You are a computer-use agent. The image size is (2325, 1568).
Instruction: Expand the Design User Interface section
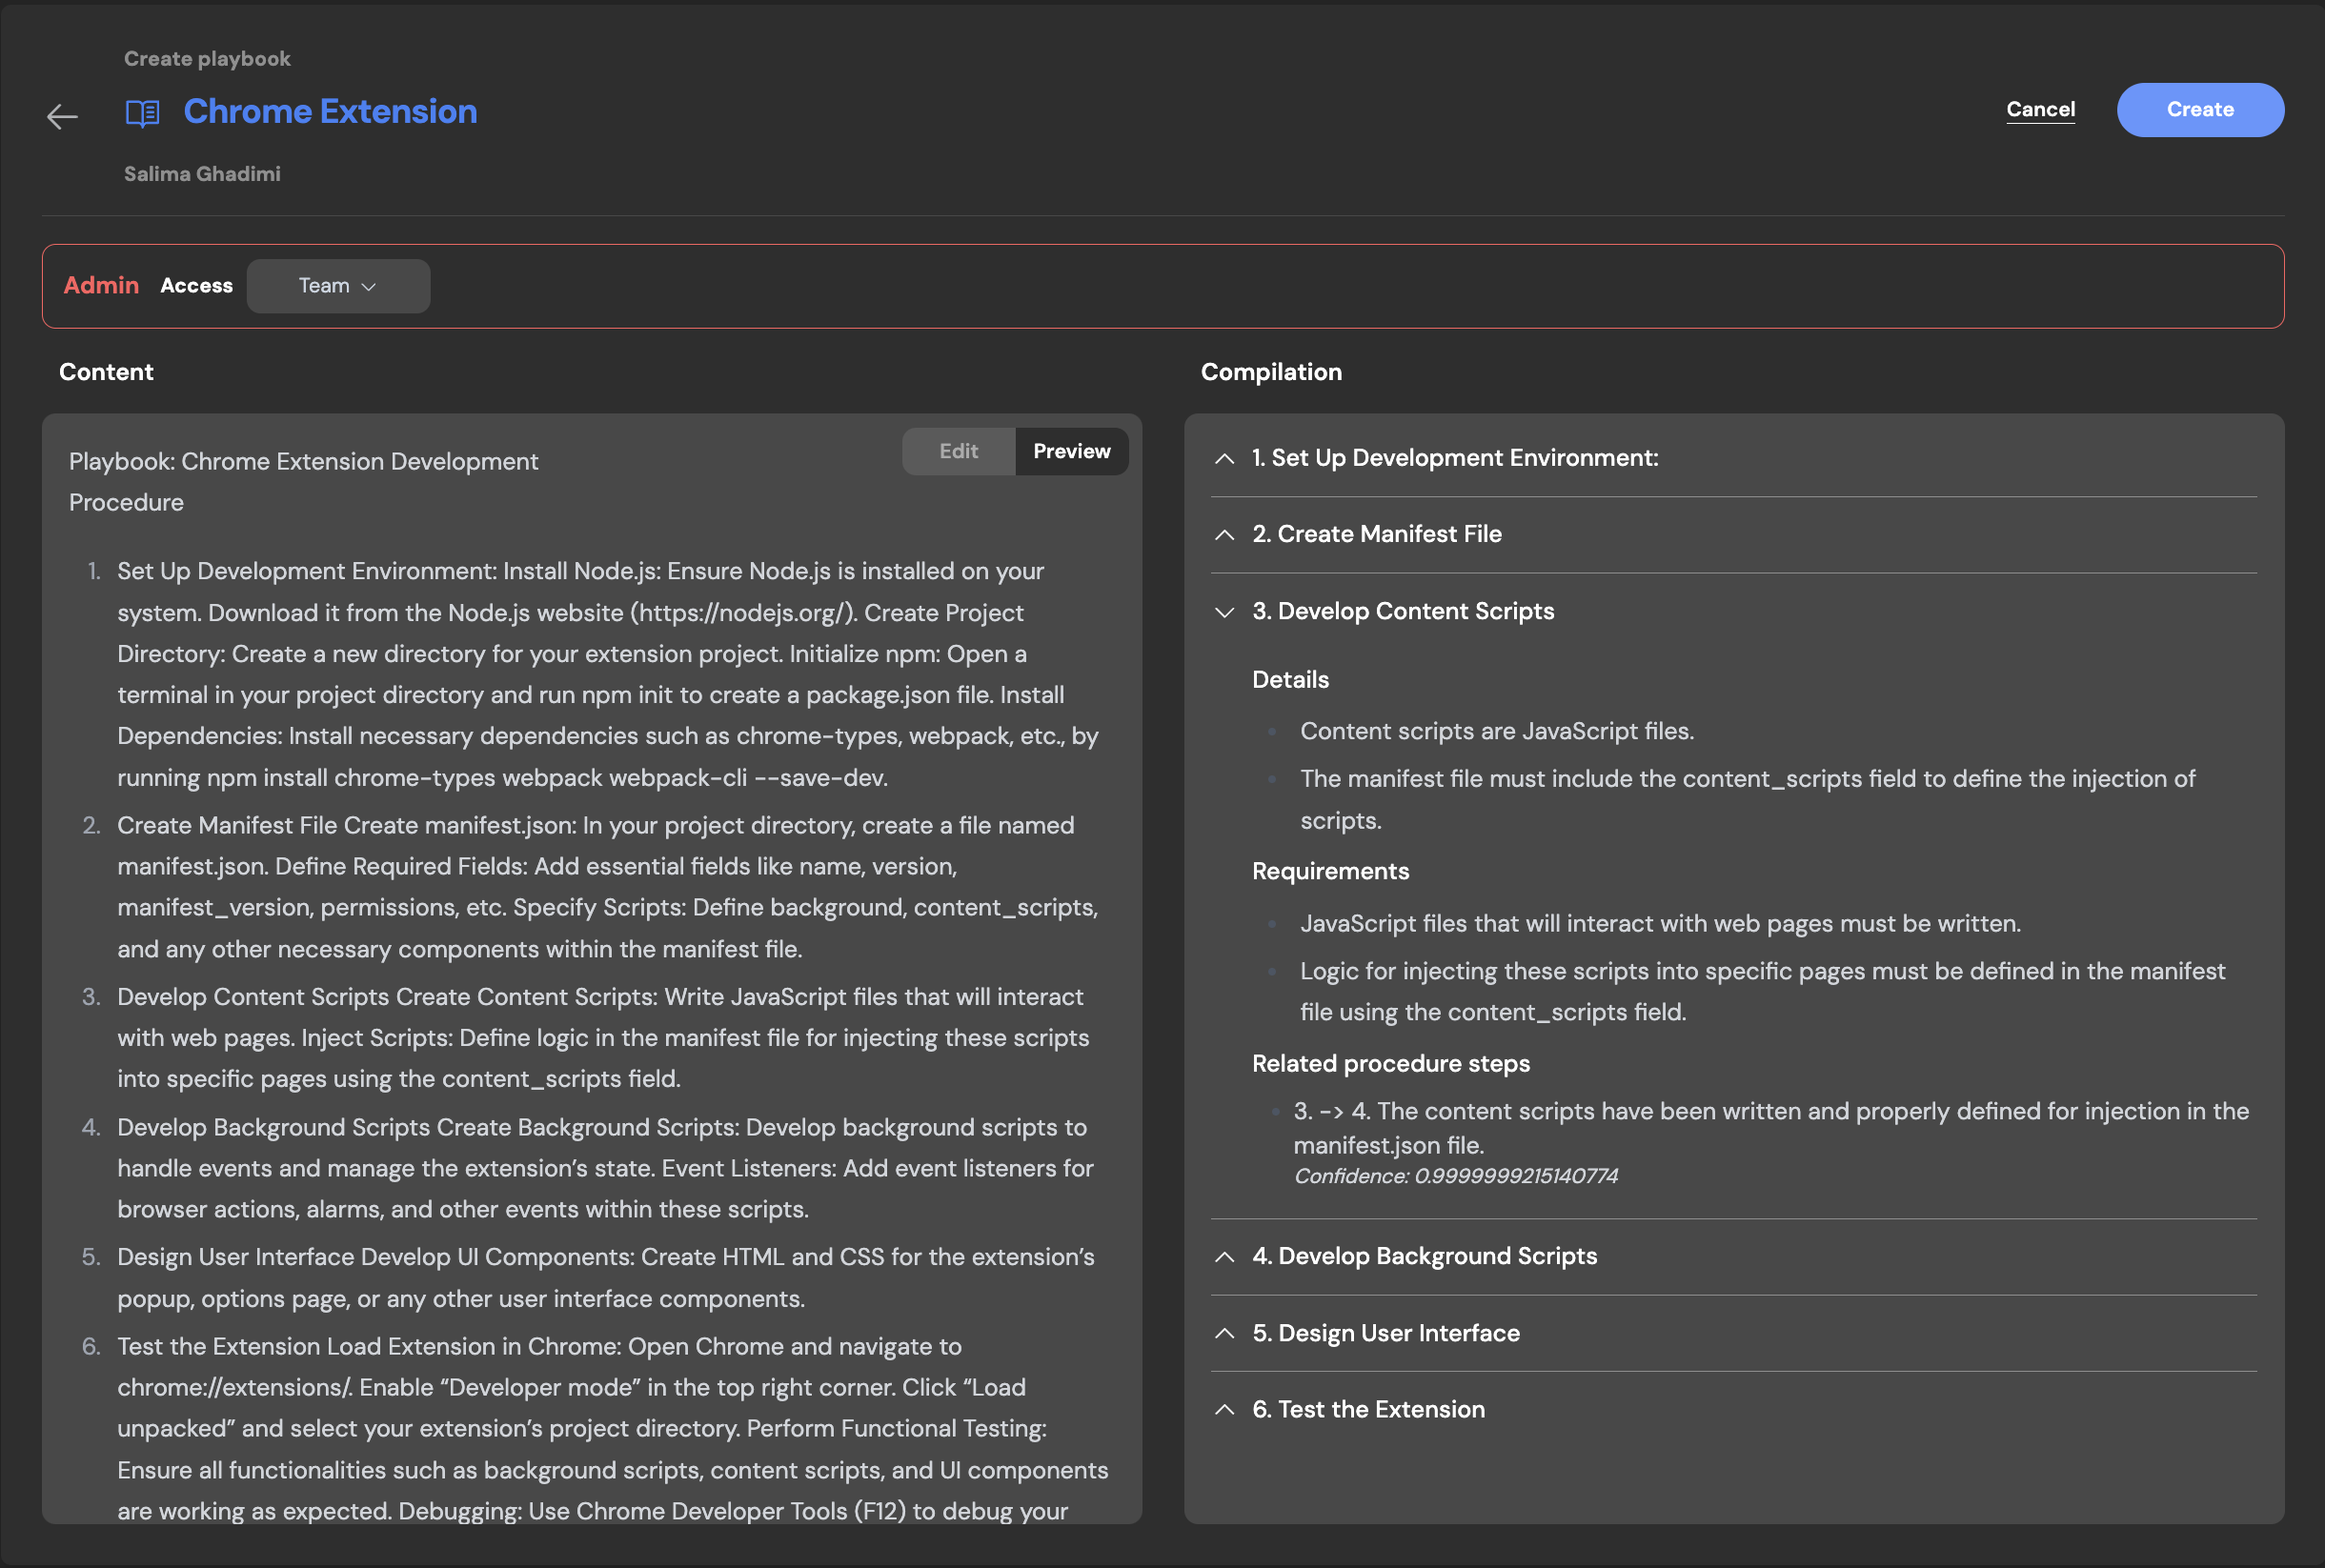pos(1224,1333)
